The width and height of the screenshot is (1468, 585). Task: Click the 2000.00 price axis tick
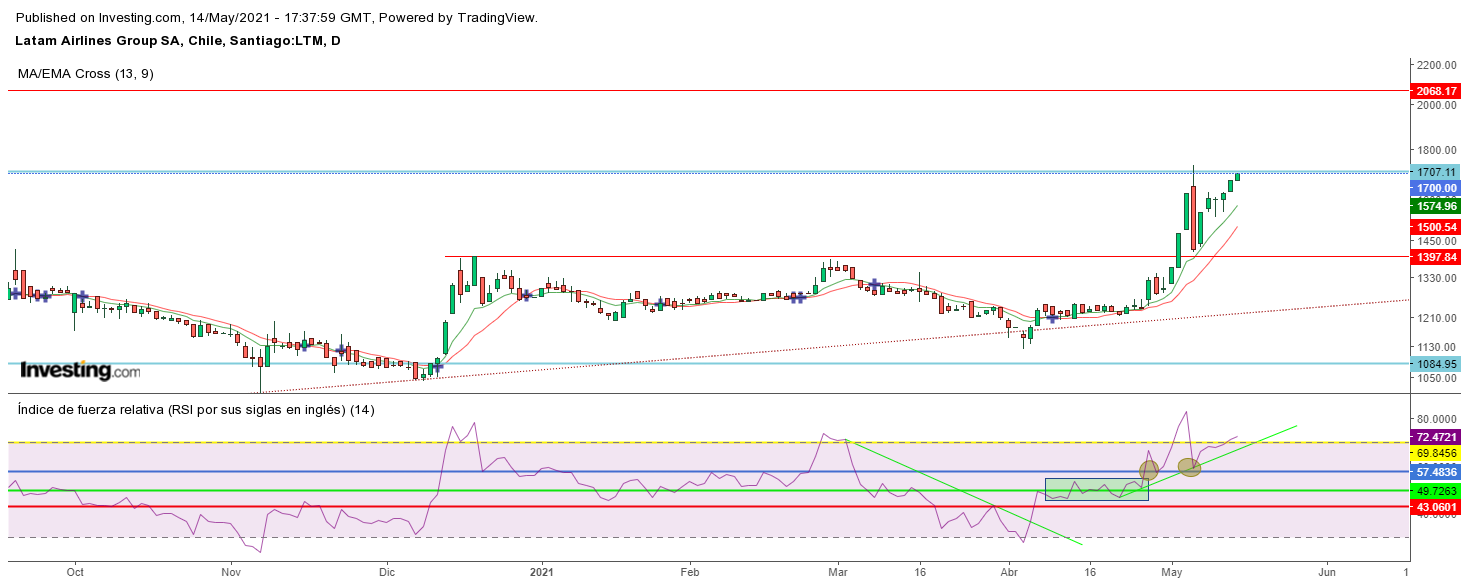pos(1435,105)
